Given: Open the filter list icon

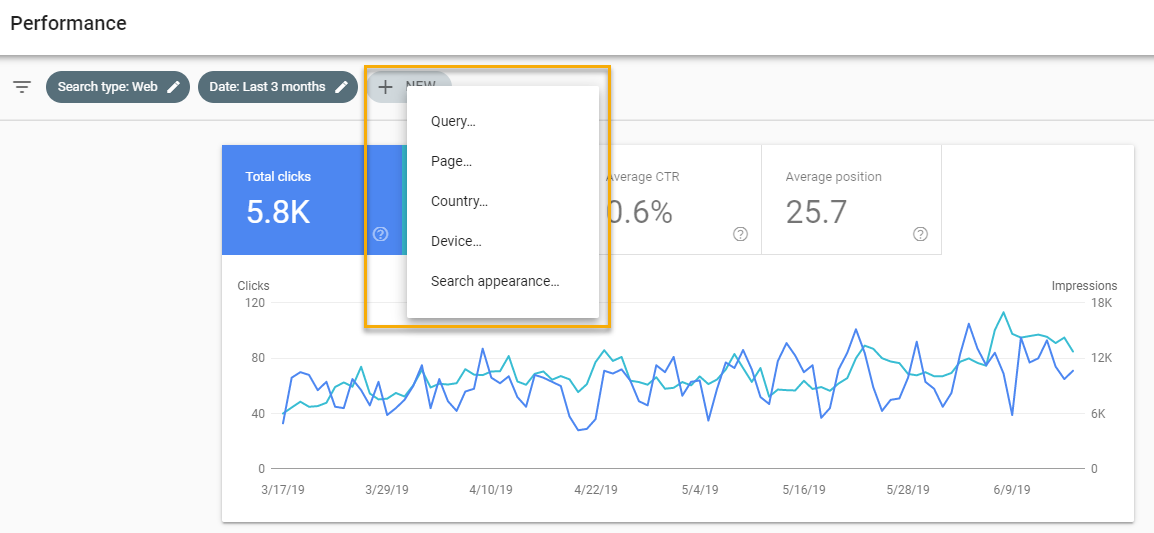Looking at the screenshot, I should click(23, 87).
